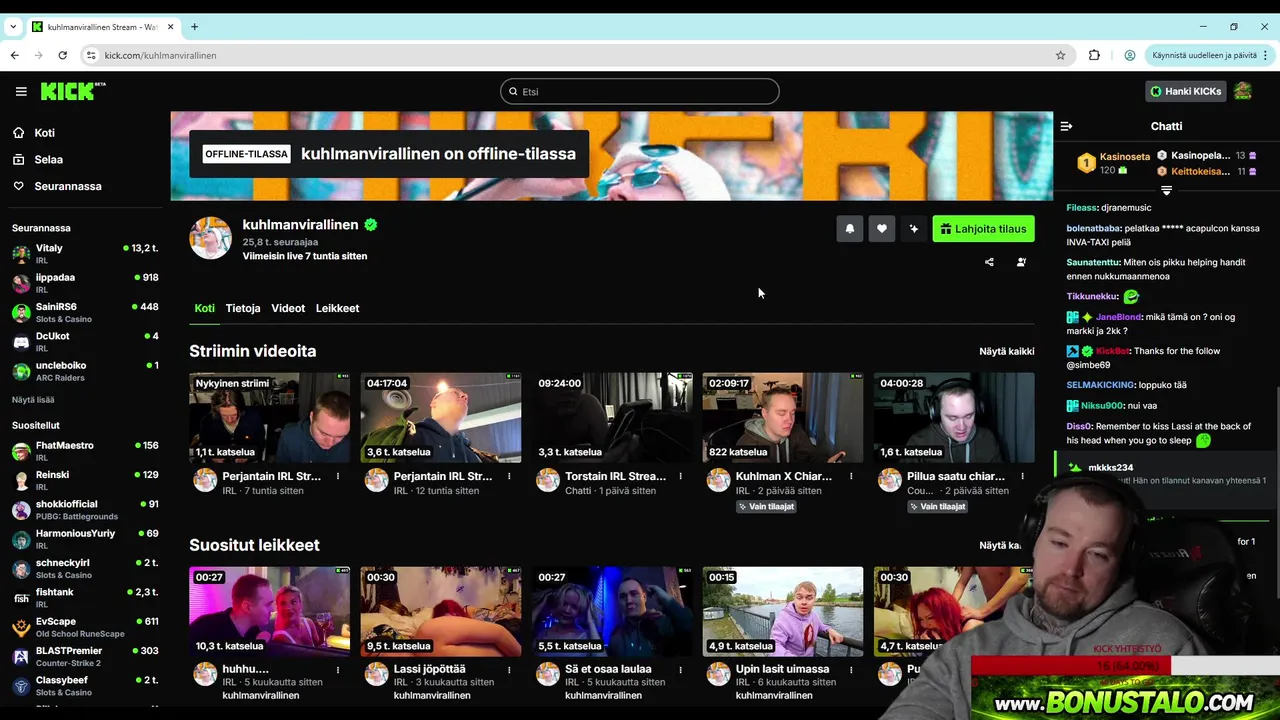Open options menu for Pillua saatu video

tap(1022, 477)
